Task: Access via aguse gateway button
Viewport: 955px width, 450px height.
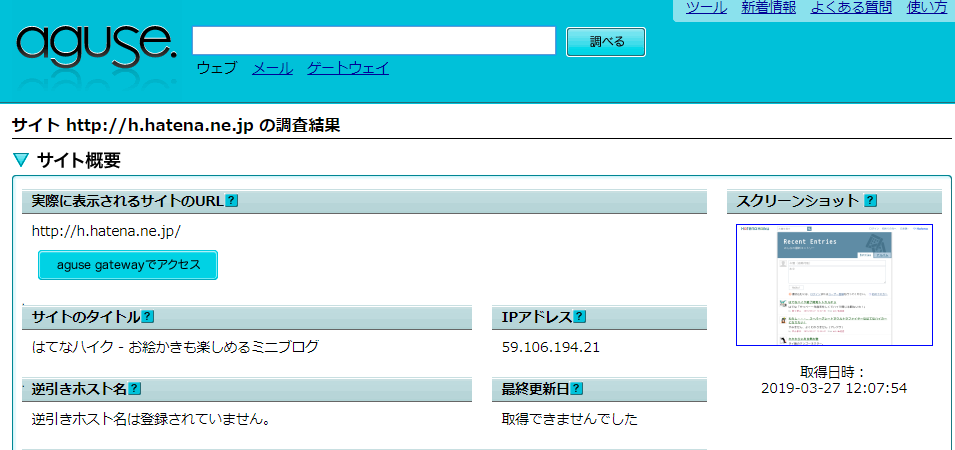Action: [128, 265]
